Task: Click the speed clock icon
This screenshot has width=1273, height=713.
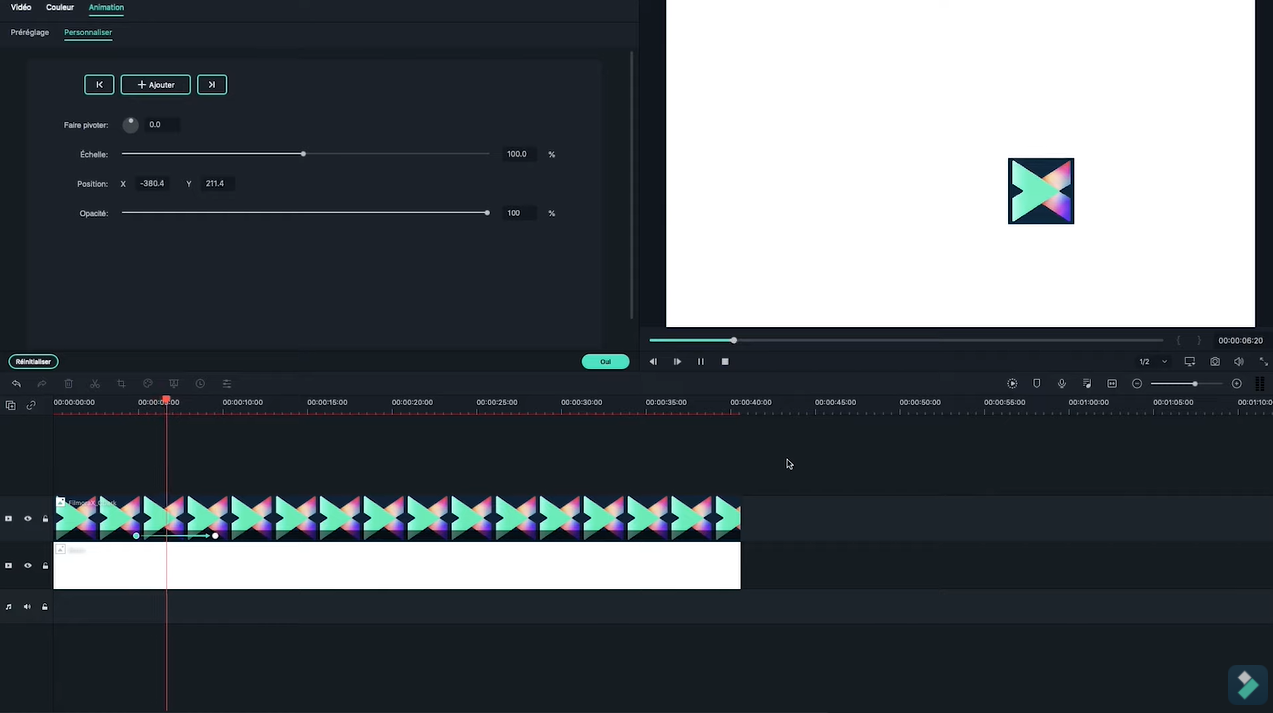Action: coord(200,384)
